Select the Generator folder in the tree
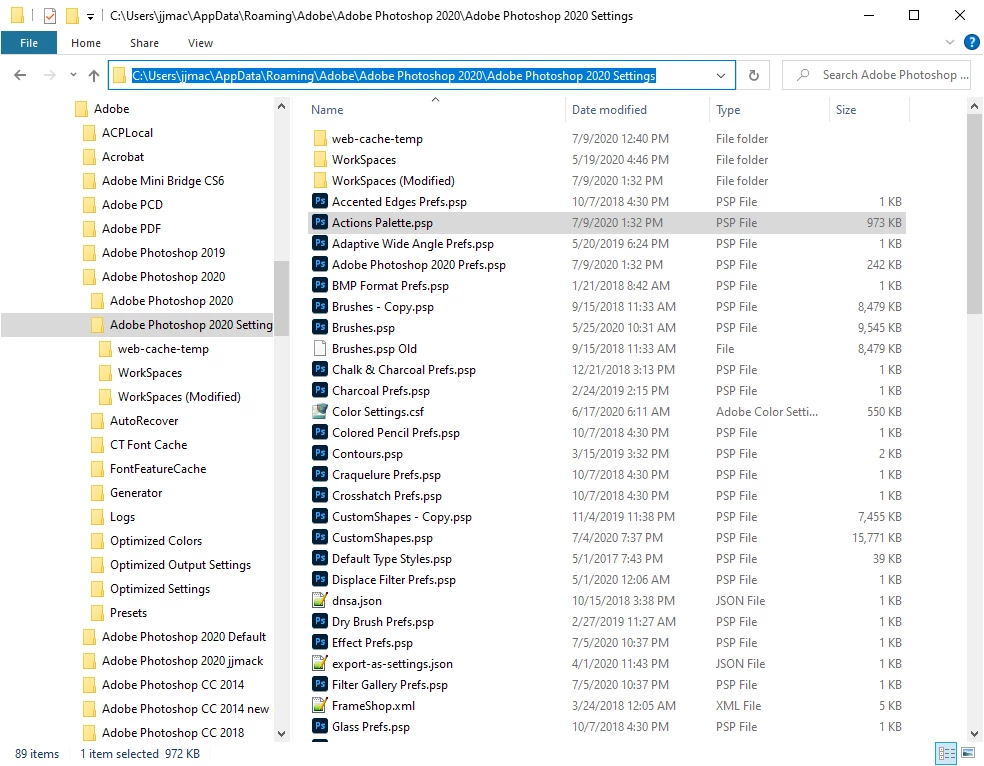The image size is (984, 766). [x=136, y=492]
